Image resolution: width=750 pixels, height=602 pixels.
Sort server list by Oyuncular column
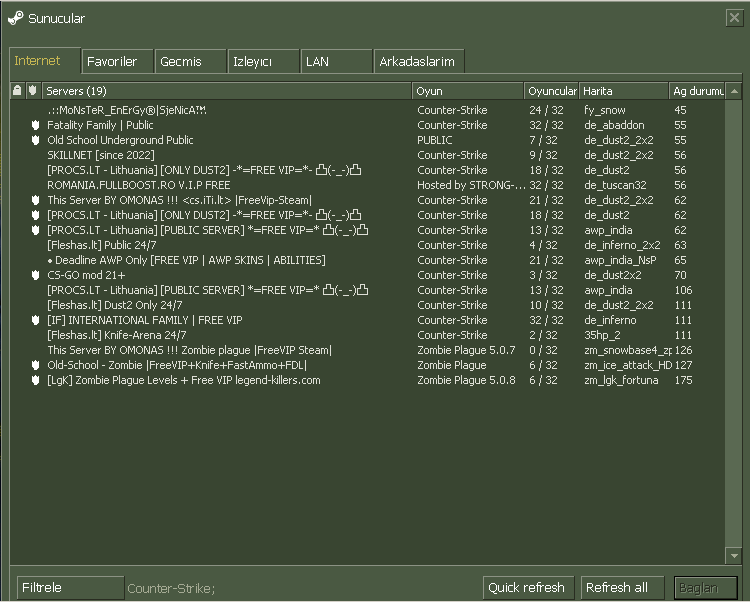tap(551, 91)
